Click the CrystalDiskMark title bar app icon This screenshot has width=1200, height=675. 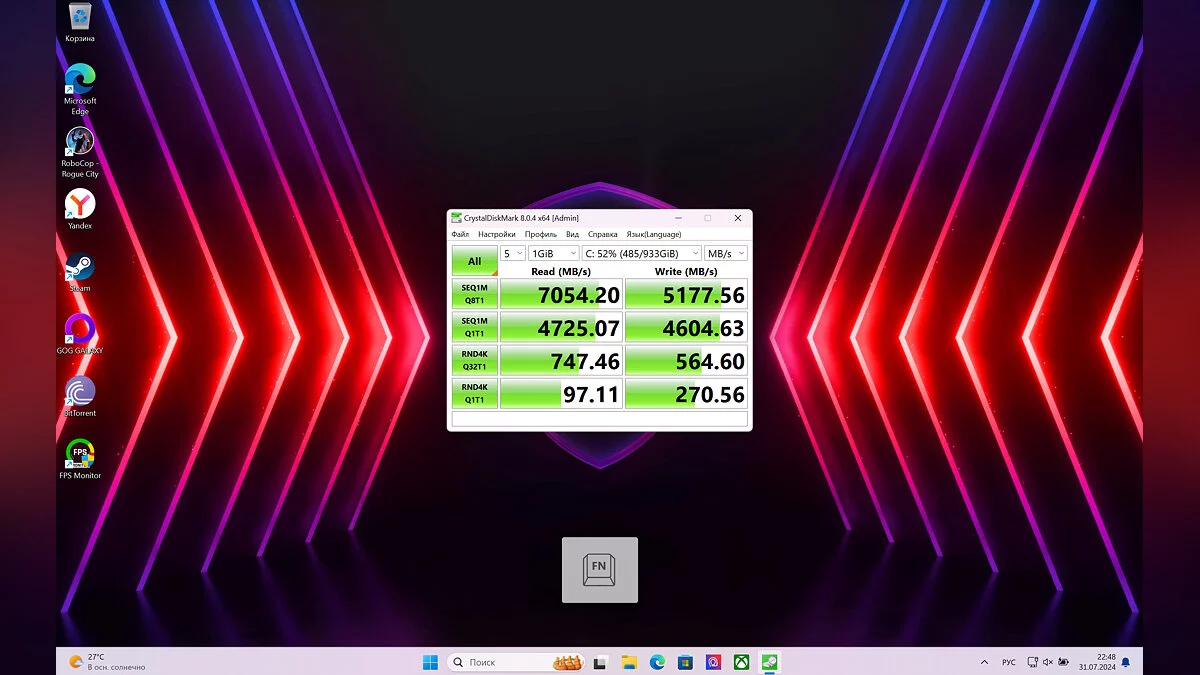point(456,218)
